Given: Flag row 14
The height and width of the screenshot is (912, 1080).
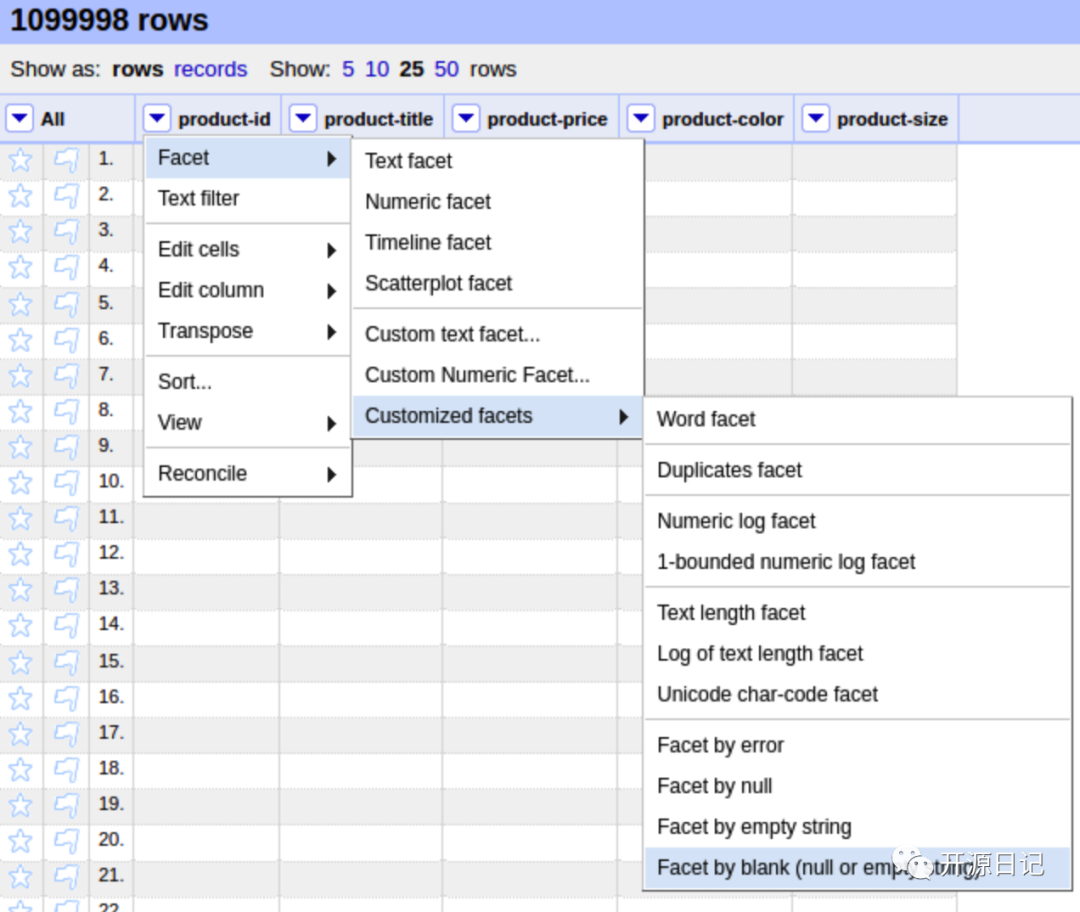Looking at the screenshot, I should click(x=66, y=625).
